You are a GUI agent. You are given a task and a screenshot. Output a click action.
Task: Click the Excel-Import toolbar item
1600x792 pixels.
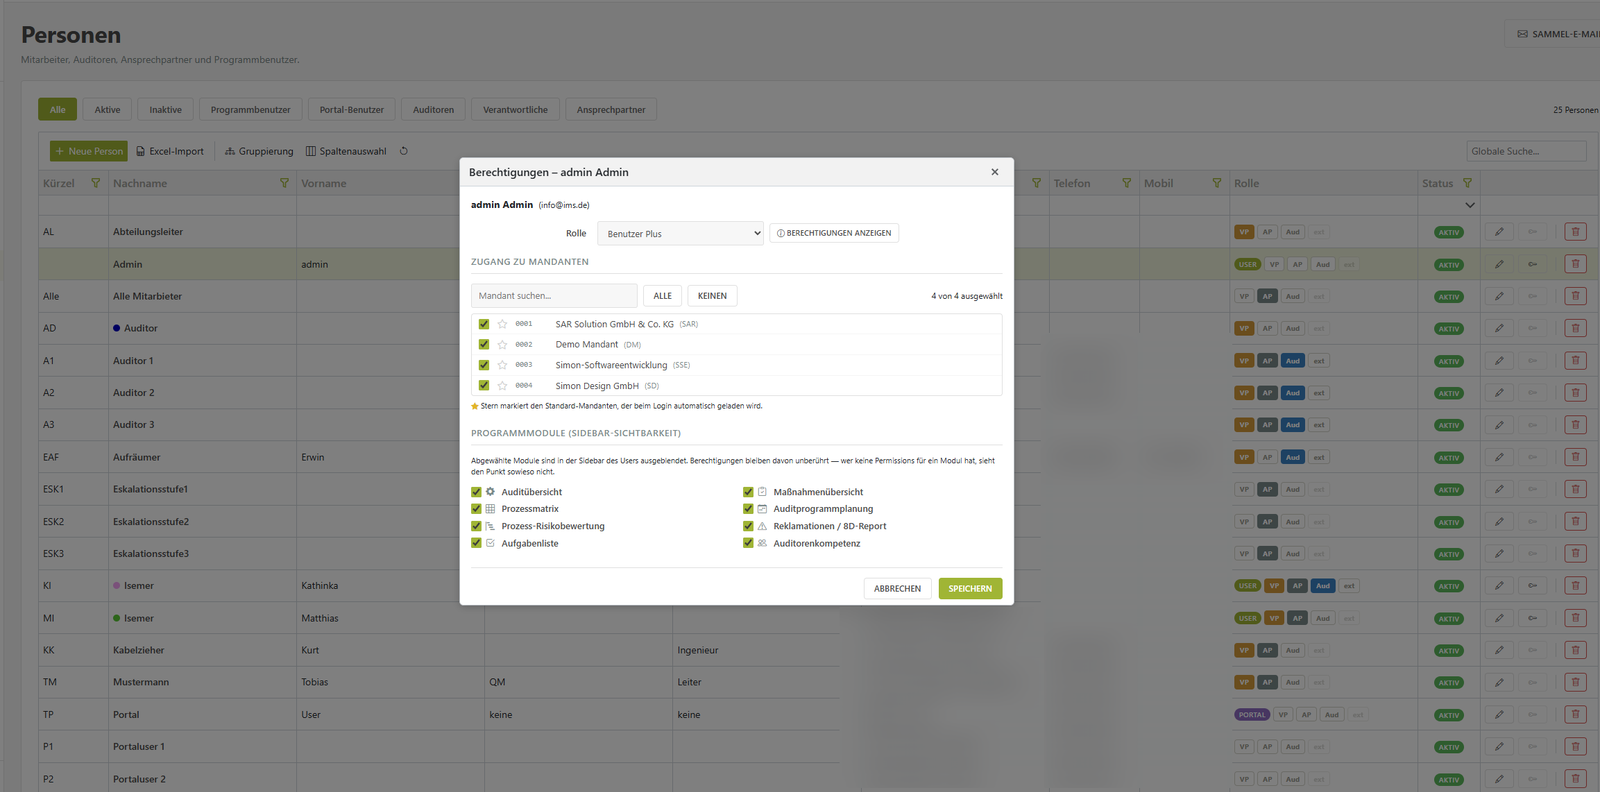[x=170, y=151]
